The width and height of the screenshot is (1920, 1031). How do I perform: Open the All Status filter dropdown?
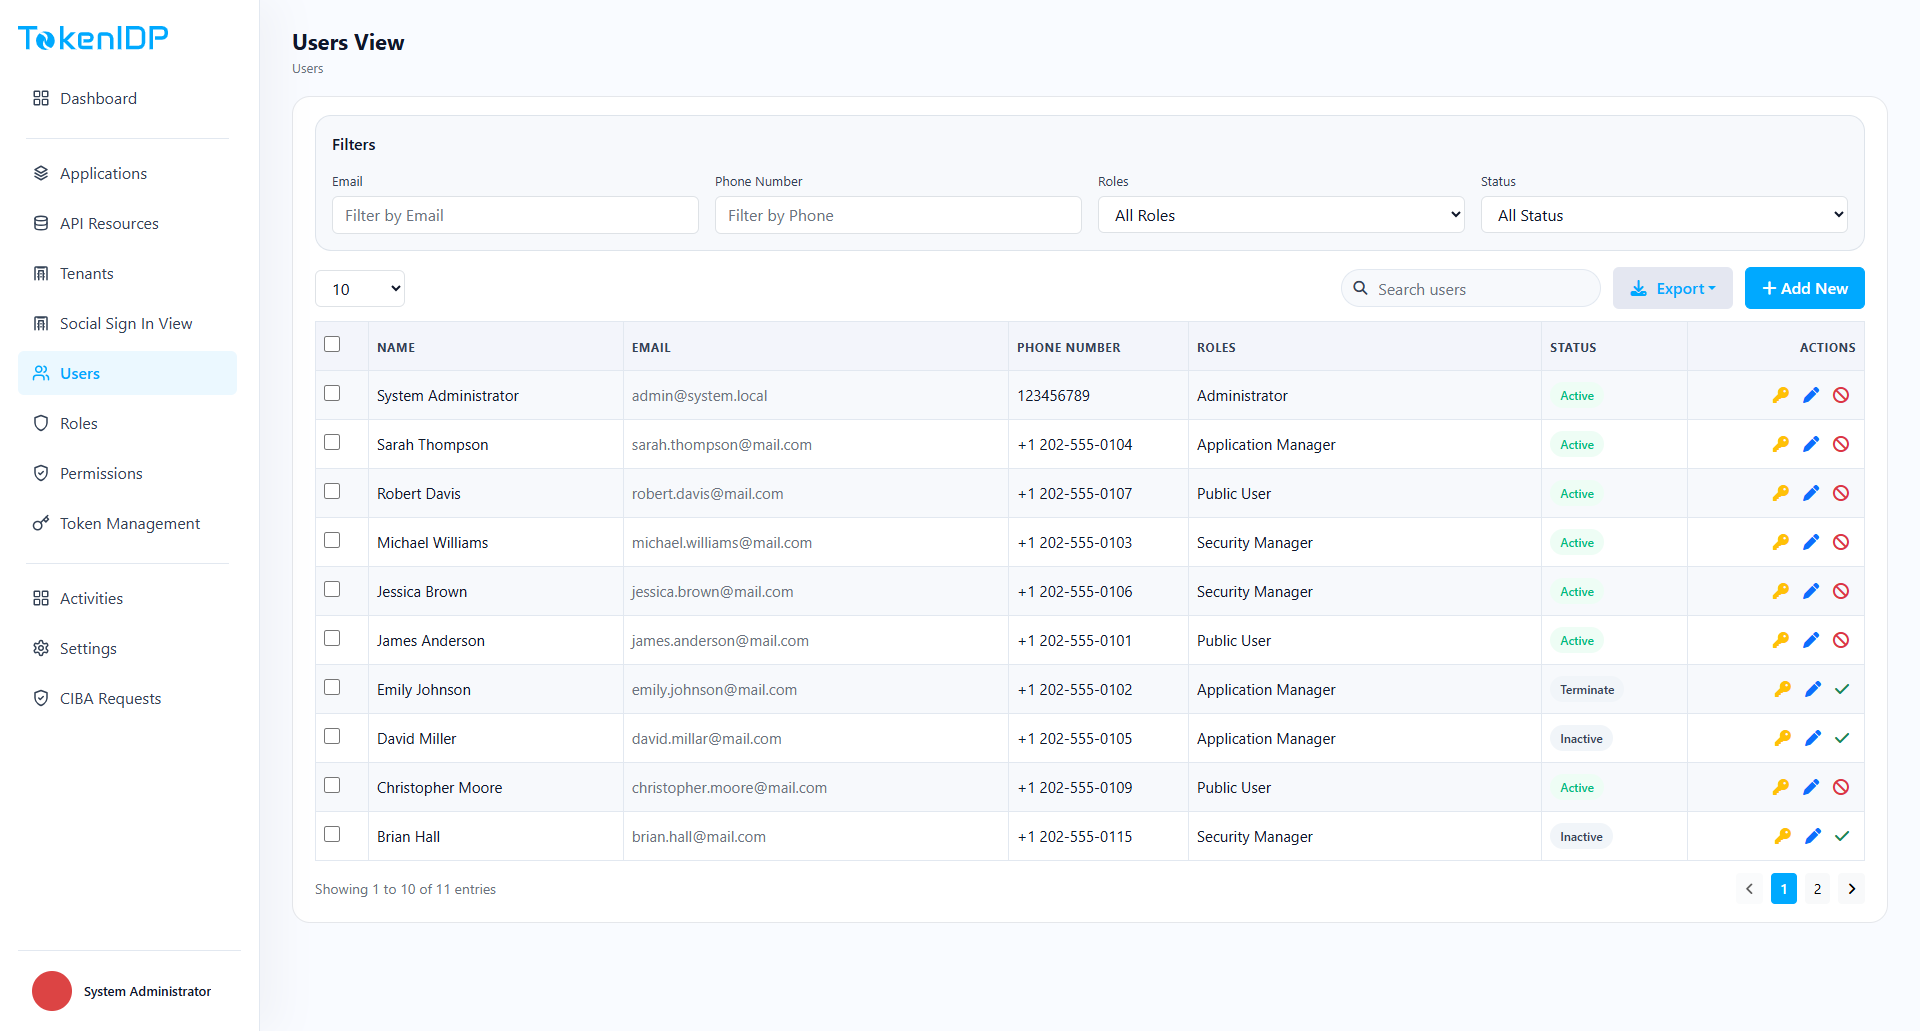click(1664, 215)
